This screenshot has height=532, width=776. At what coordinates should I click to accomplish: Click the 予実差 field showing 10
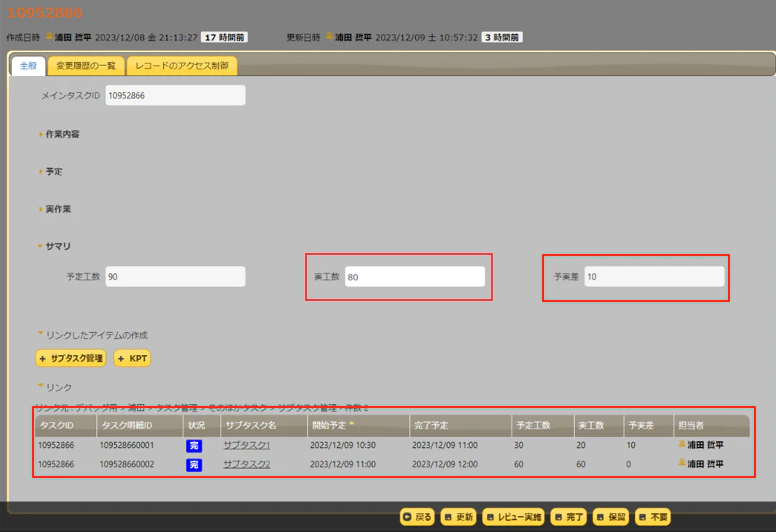[654, 277]
